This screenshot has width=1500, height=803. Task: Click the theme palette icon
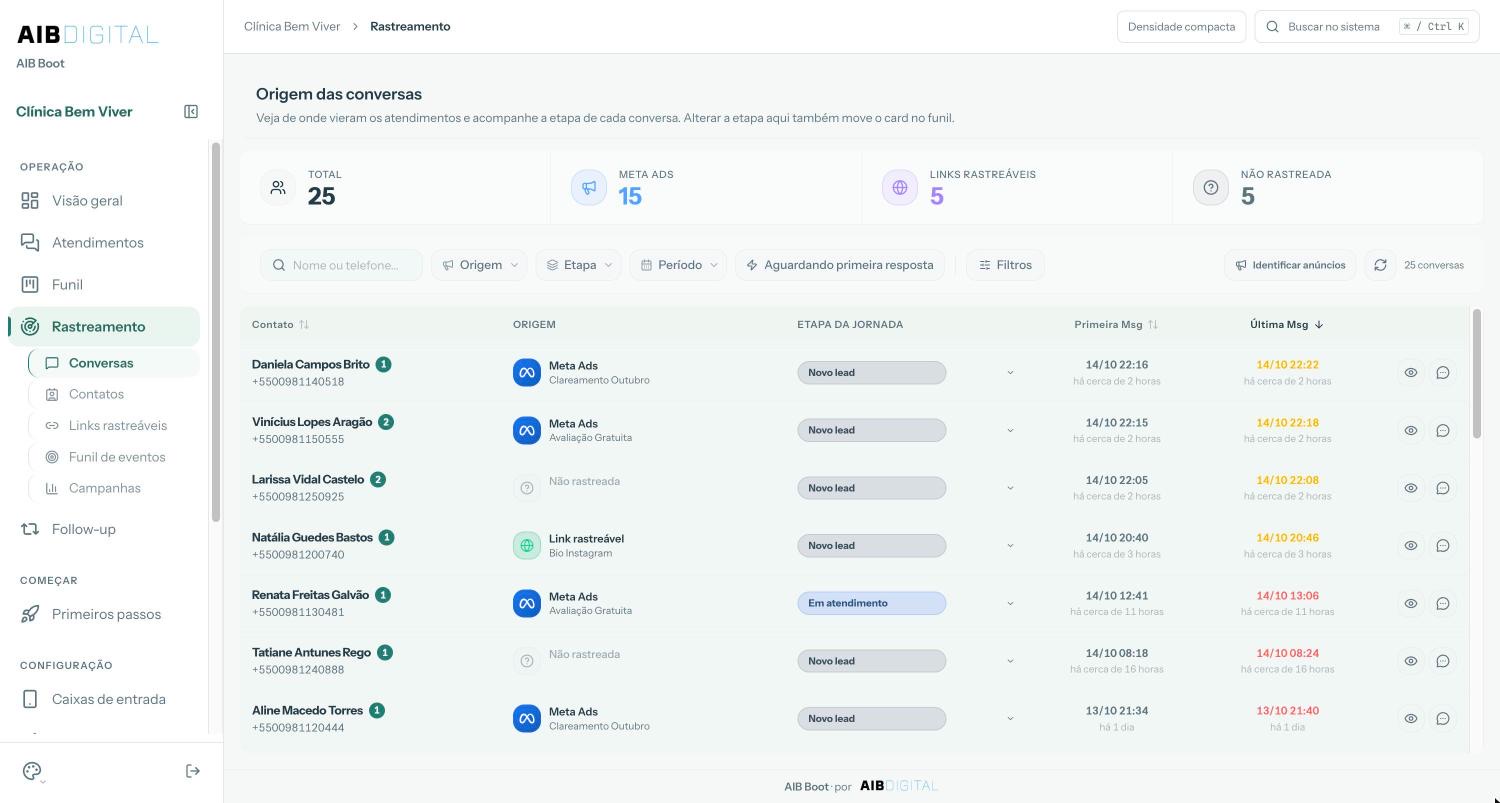point(32,771)
